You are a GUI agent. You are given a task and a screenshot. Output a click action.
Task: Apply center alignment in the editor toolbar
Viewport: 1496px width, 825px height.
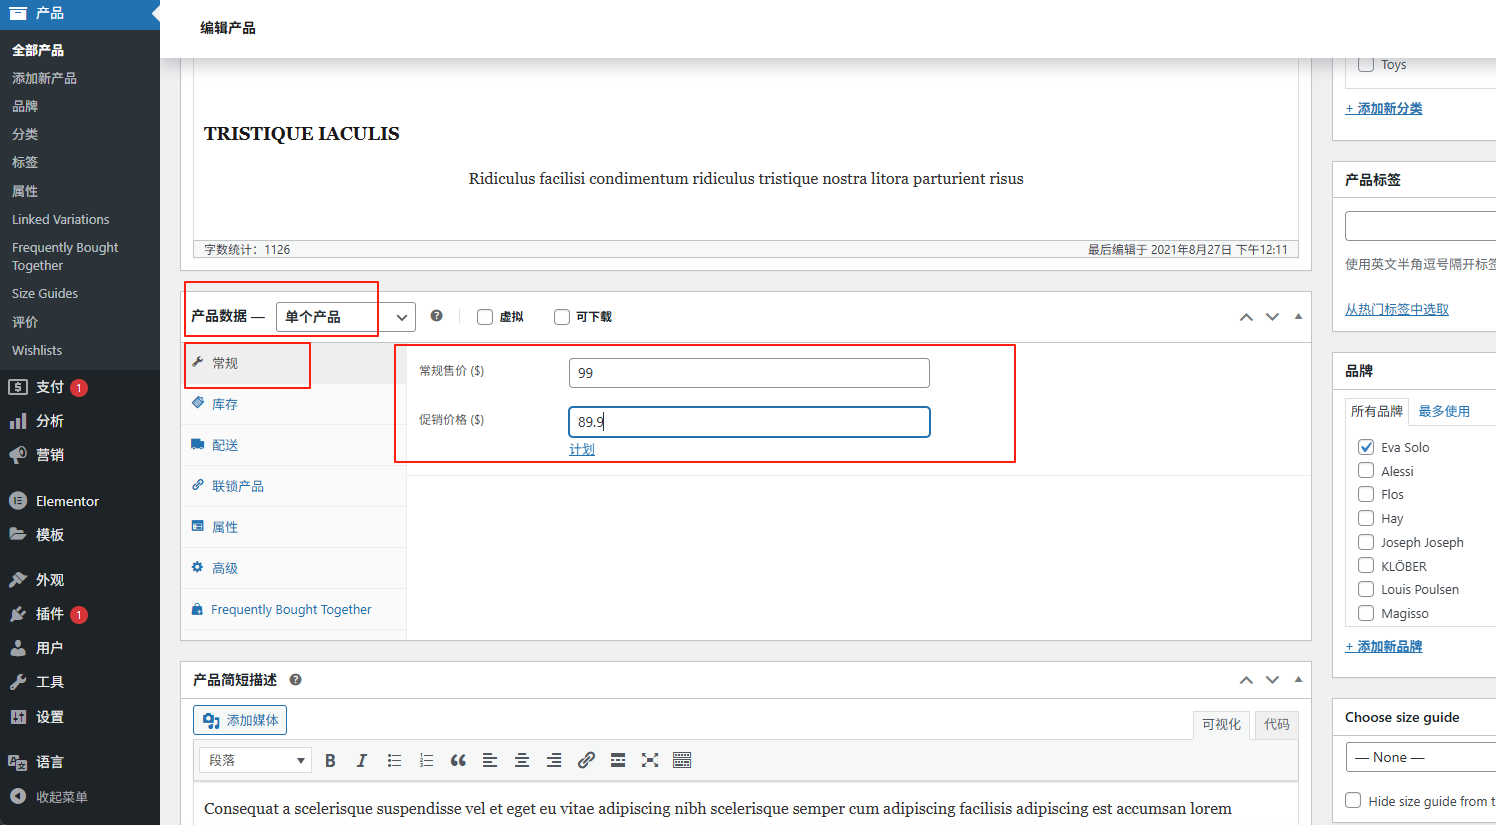(522, 760)
